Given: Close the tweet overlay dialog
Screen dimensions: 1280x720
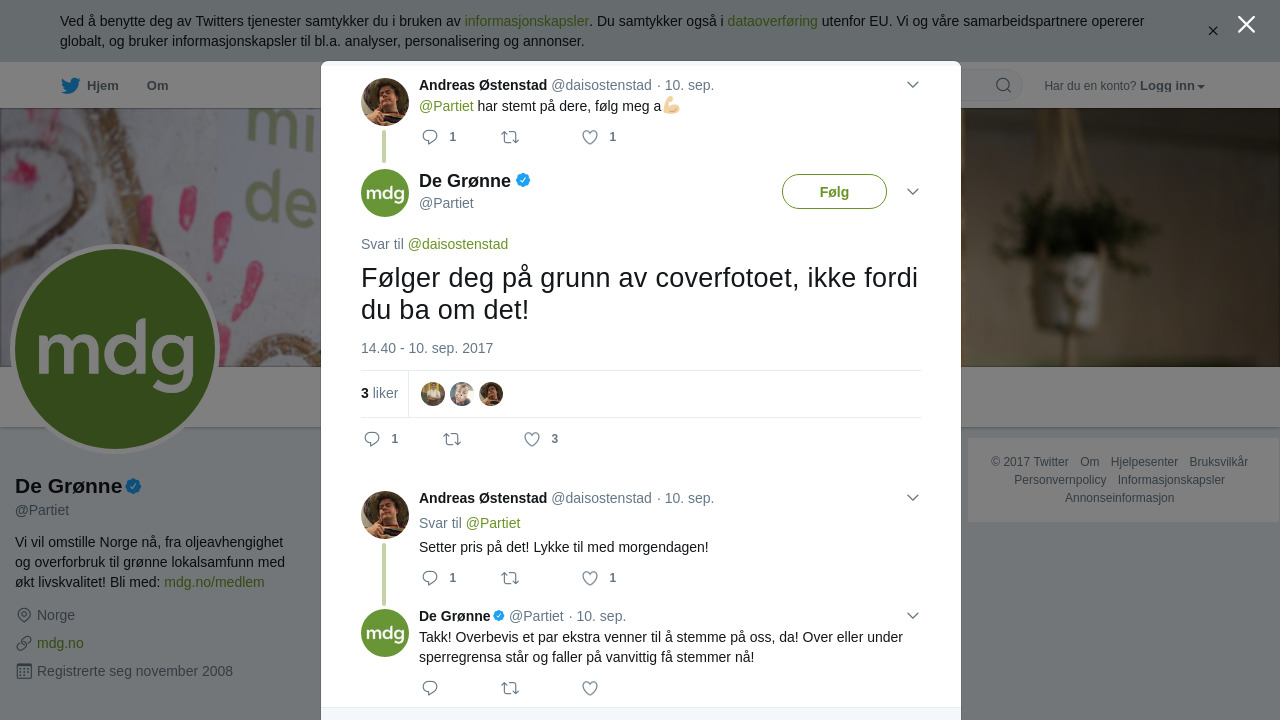Looking at the screenshot, I should coord(1246,24).
